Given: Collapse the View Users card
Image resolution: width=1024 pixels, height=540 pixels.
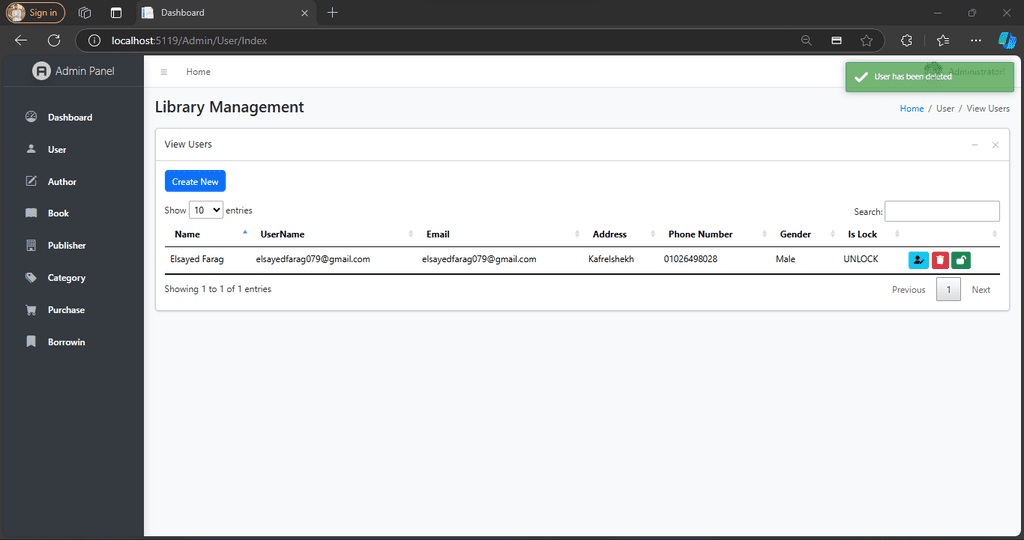Looking at the screenshot, I should click(x=974, y=145).
